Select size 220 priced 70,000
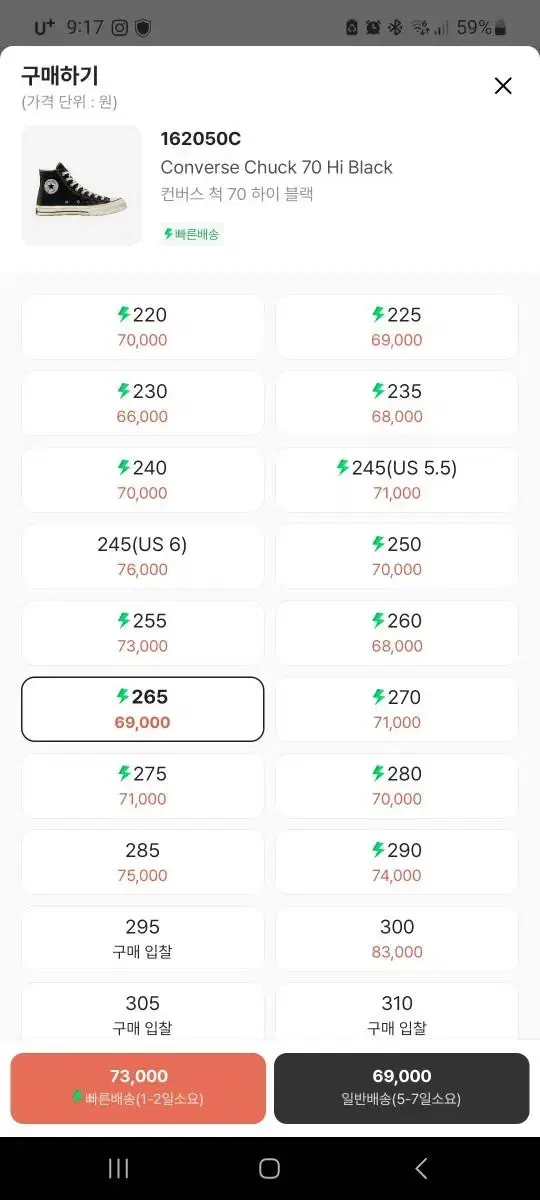This screenshot has height=1200, width=540. [143, 327]
